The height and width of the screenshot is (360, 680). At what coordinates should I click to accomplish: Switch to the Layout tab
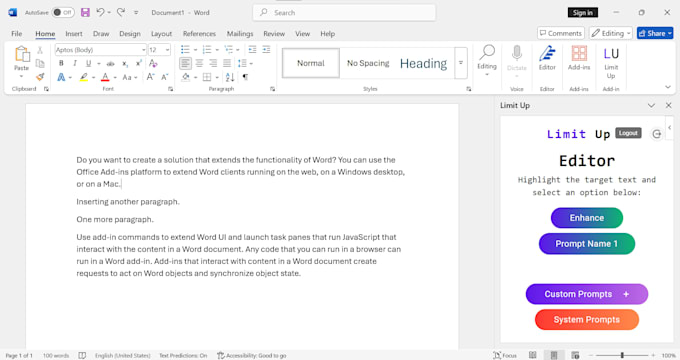click(x=161, y=33)
